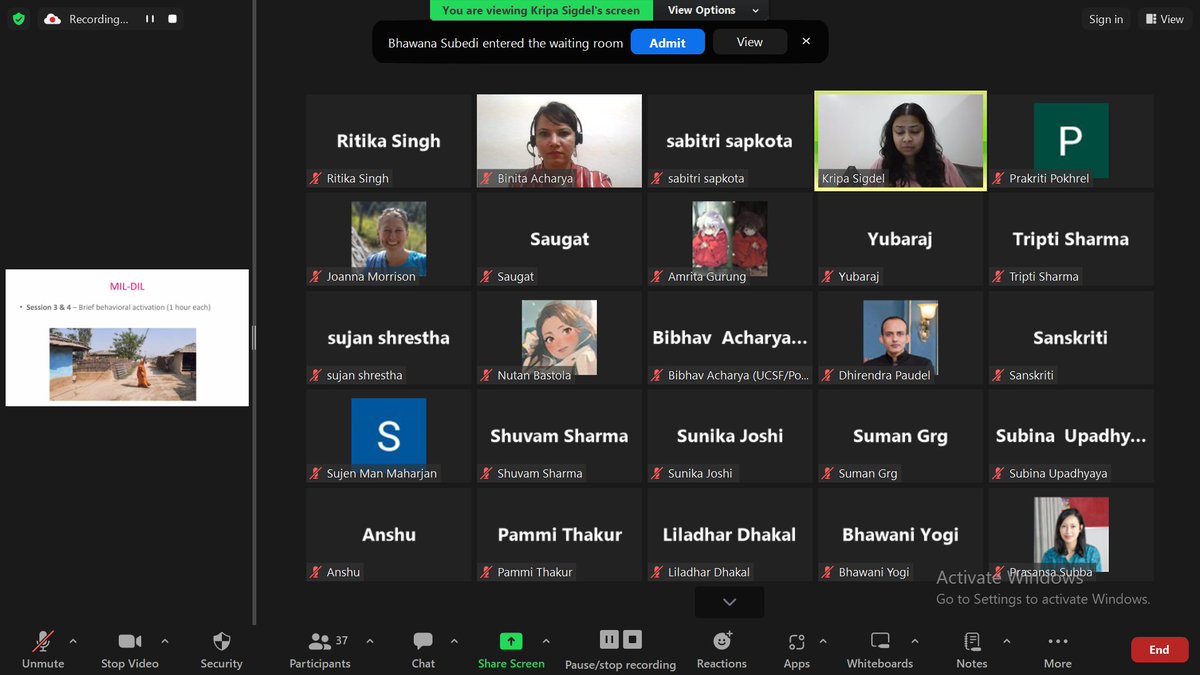Screen dimensions: 1200x675
Task: Click the Shuvam Sharma participant tile
Action: click(x=559, y=436)
